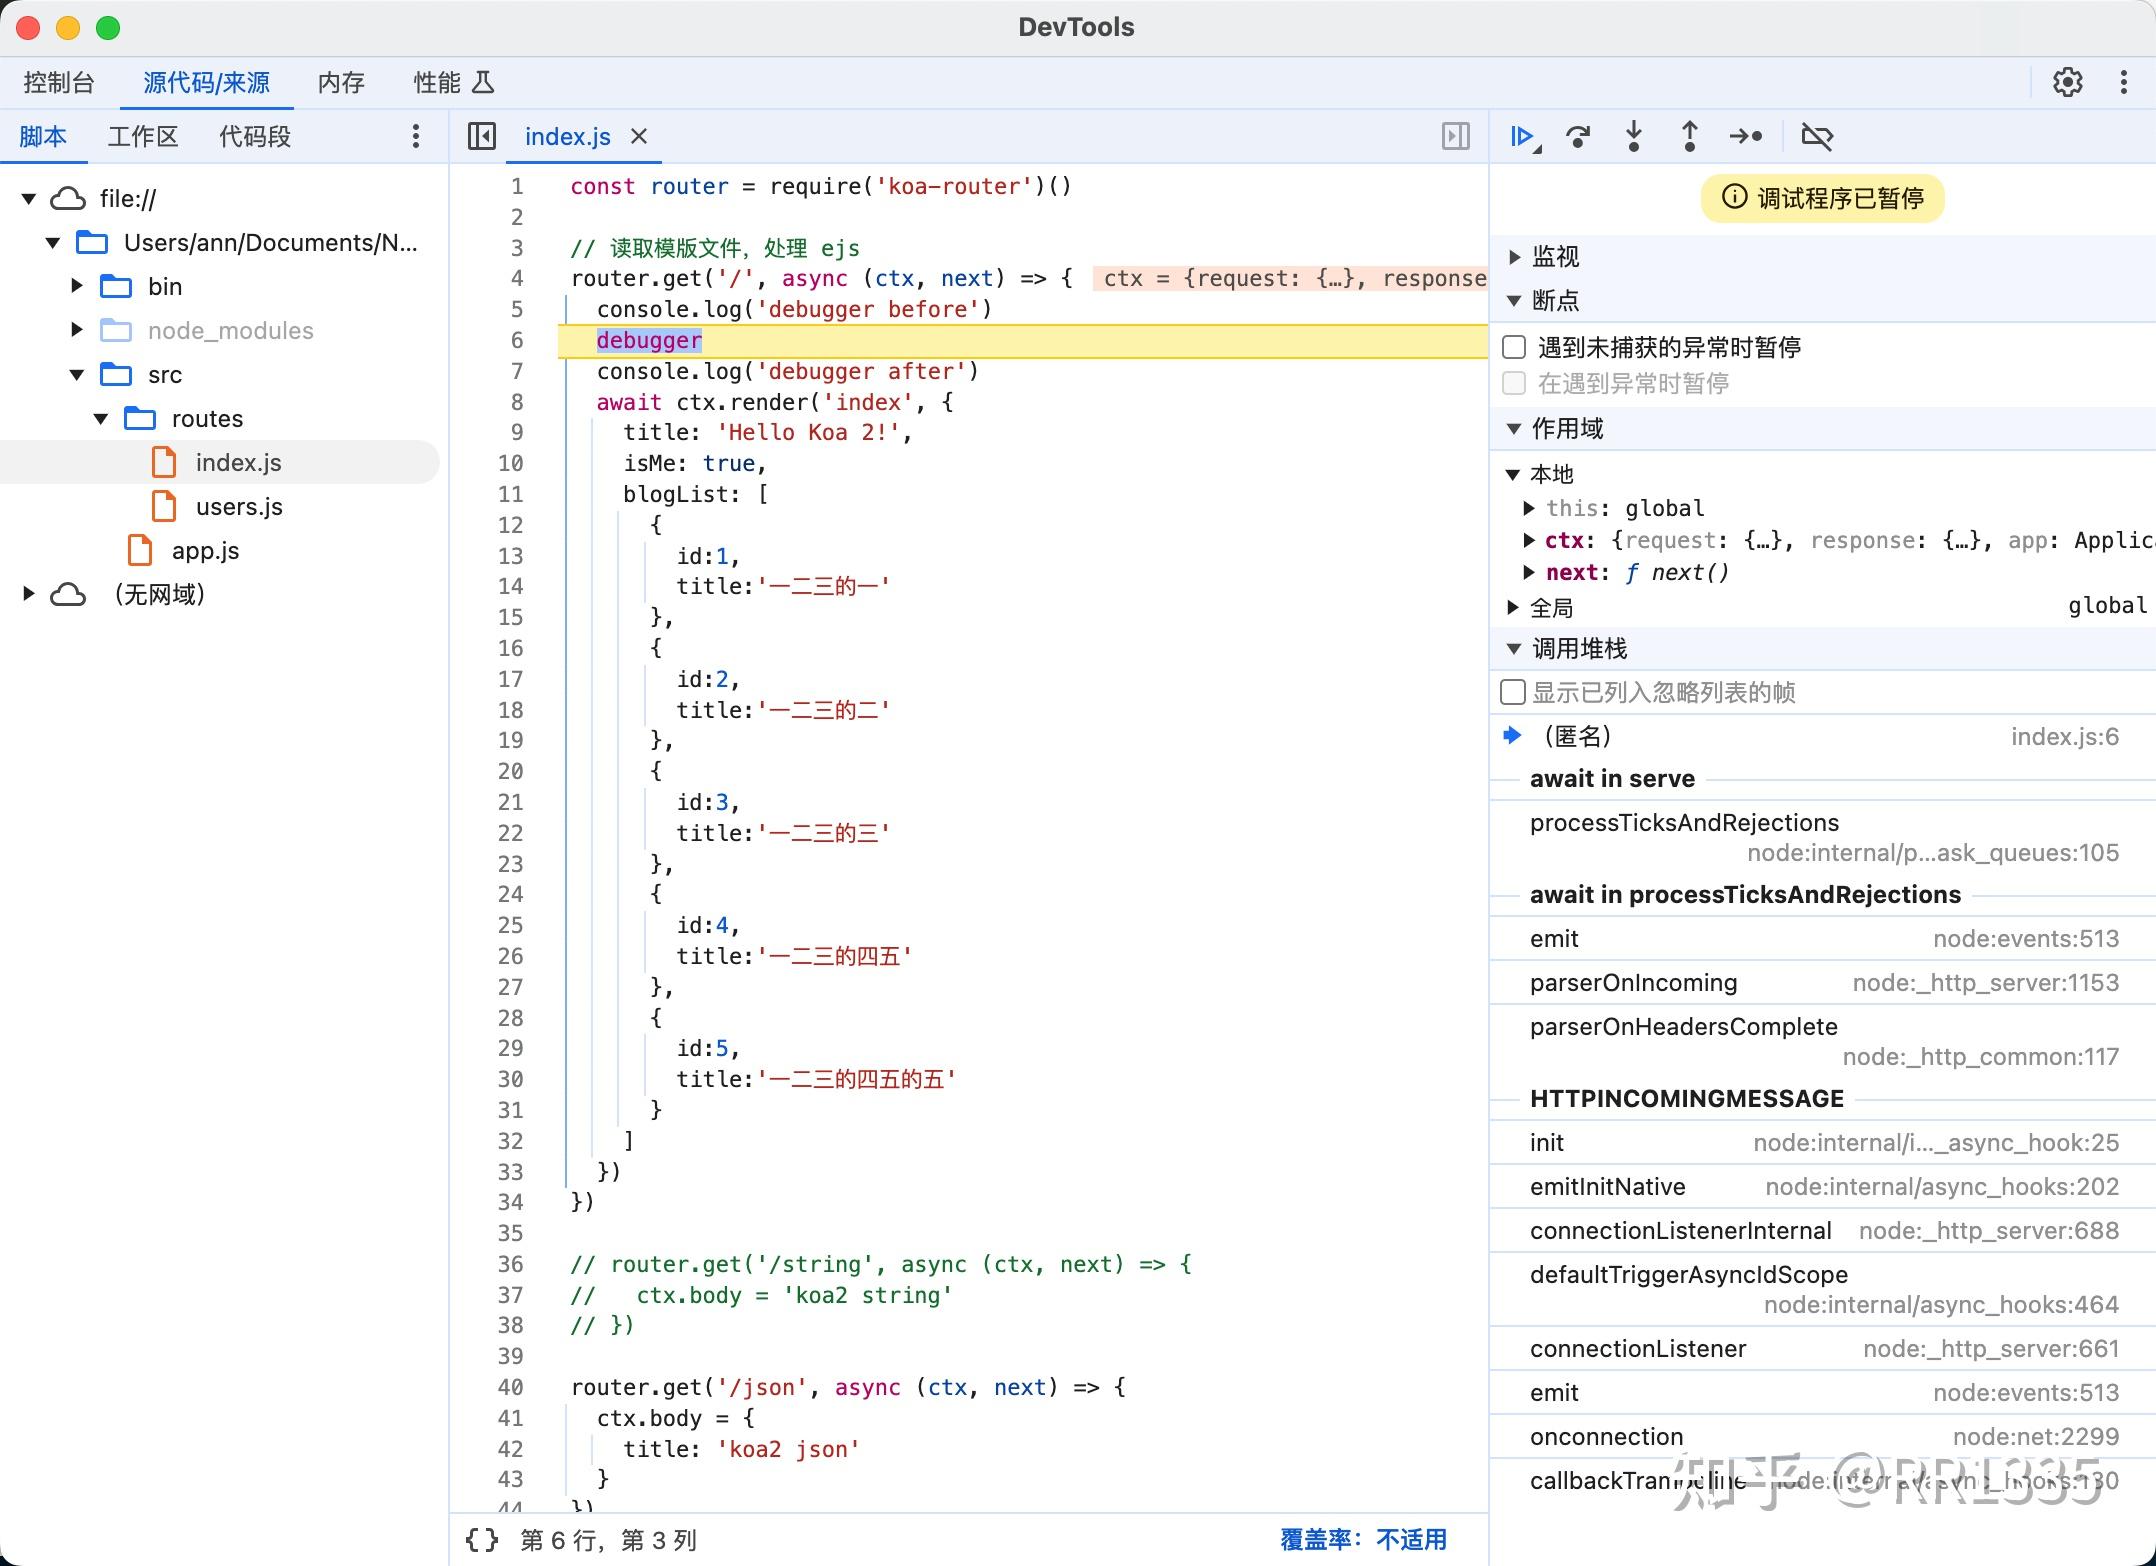2156x1566 pixels.
Task: Collapse the 断点 section
Action: click(x=1513, y=301)
